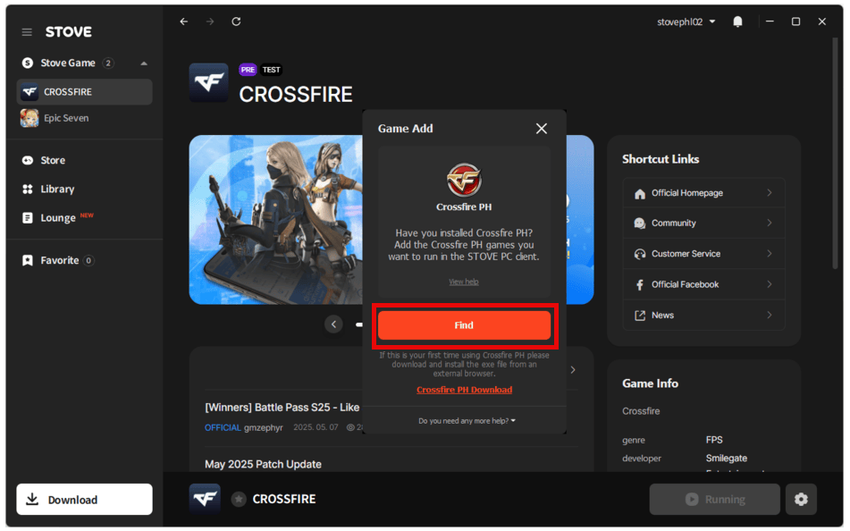The height and width of the screenshot is (531, 850).
Task: Click the Facebook f icon
Action: (640, 285)
